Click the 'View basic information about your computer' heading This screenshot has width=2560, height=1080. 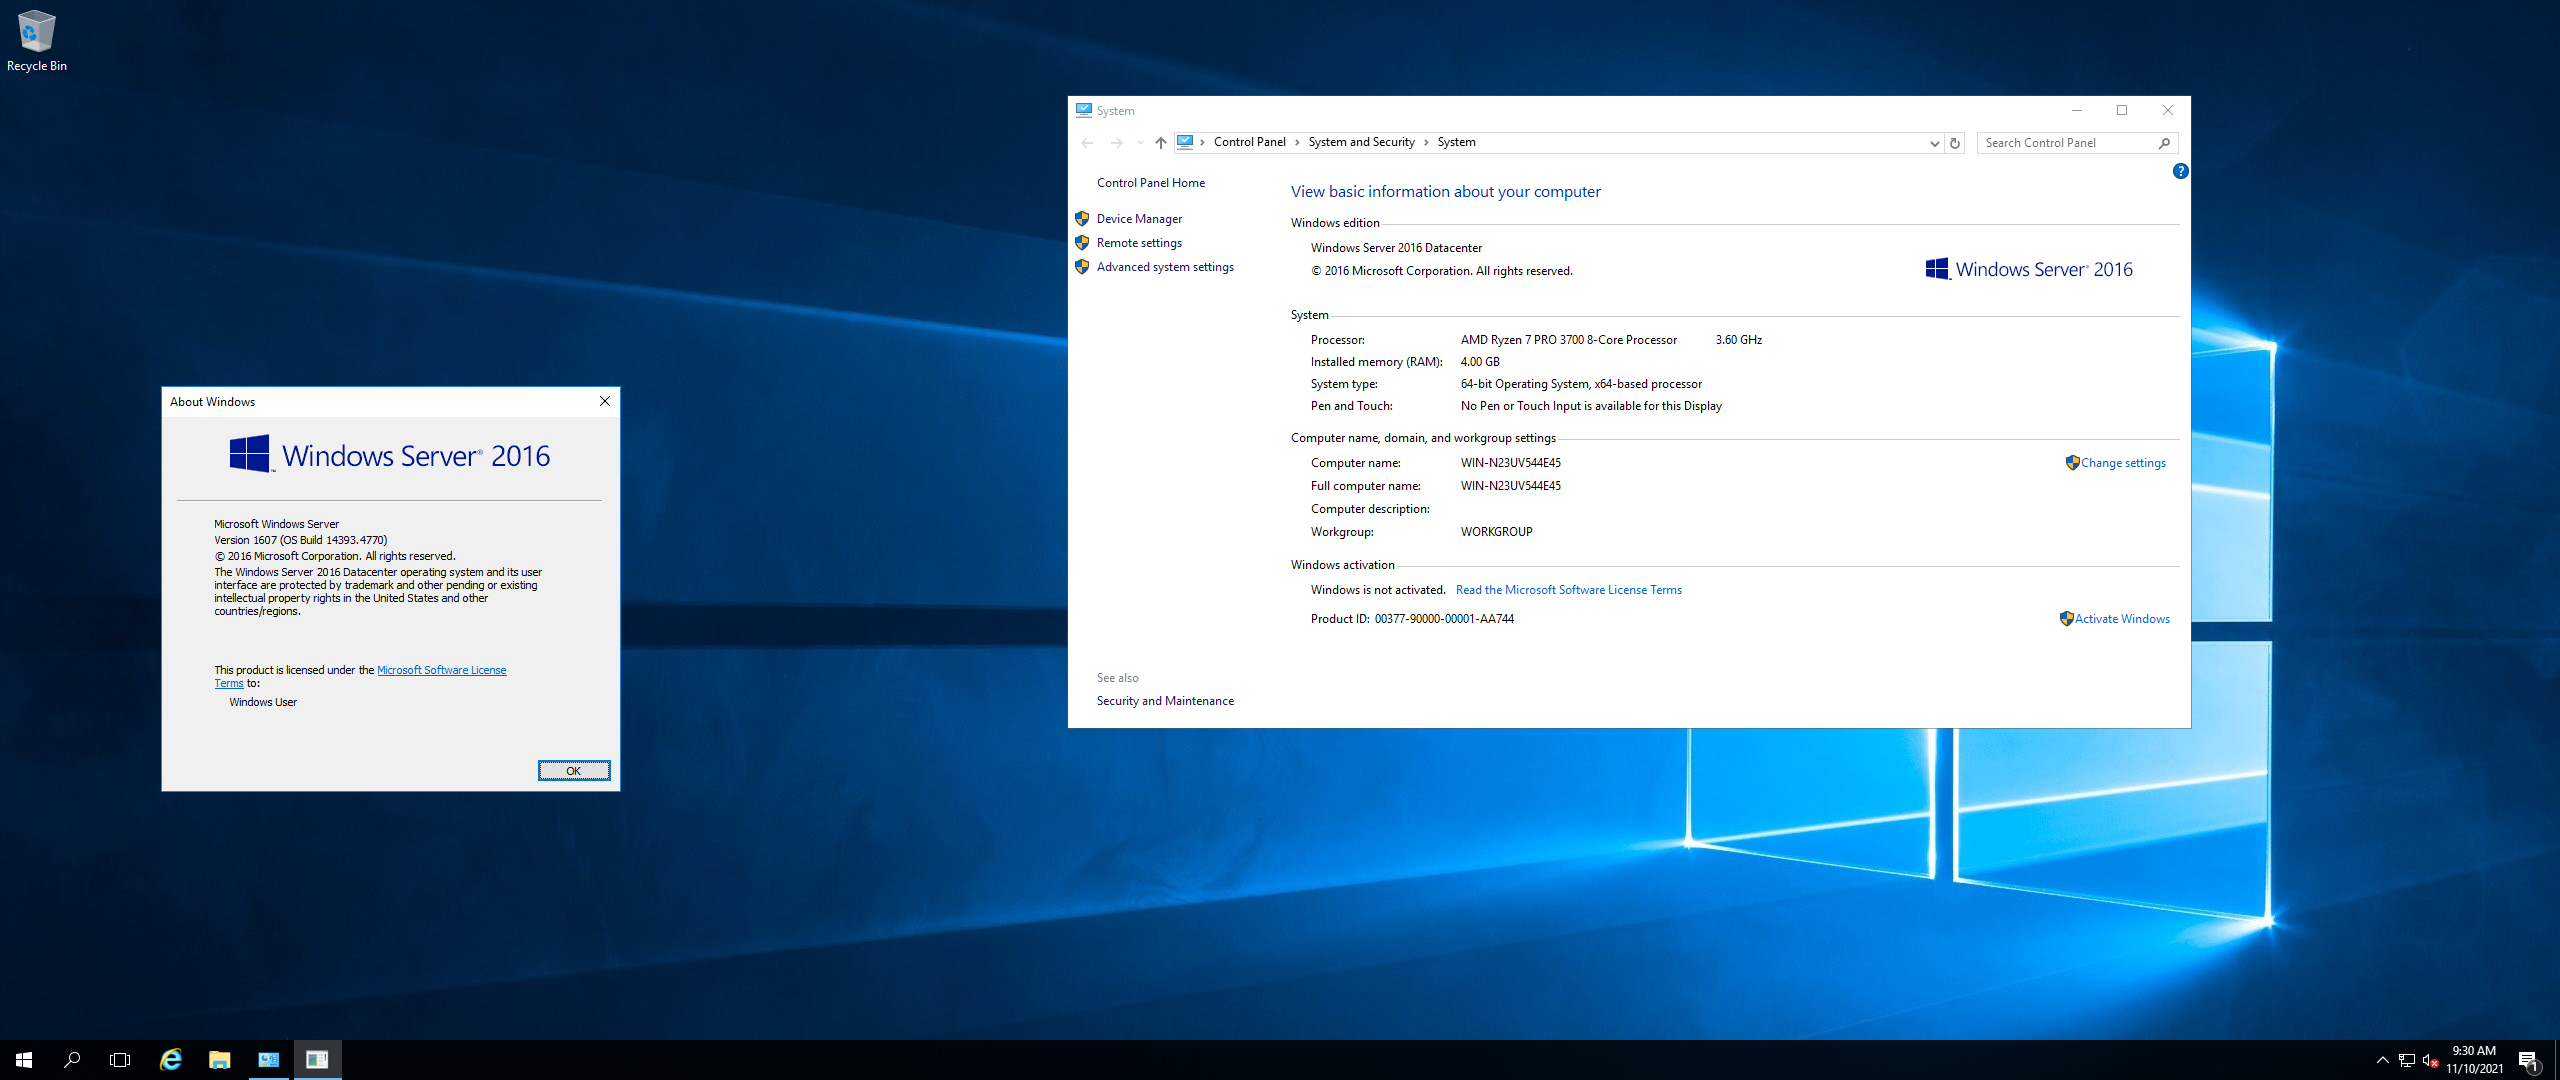1445,192
